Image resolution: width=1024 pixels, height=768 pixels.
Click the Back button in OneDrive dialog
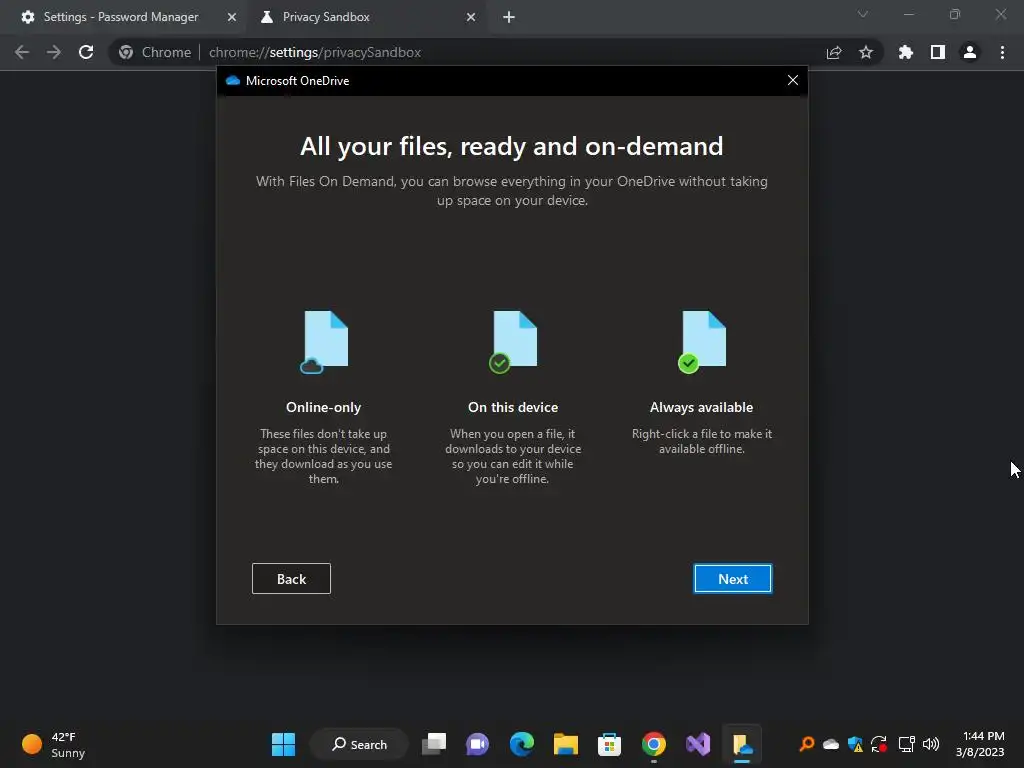coord(291,579)
